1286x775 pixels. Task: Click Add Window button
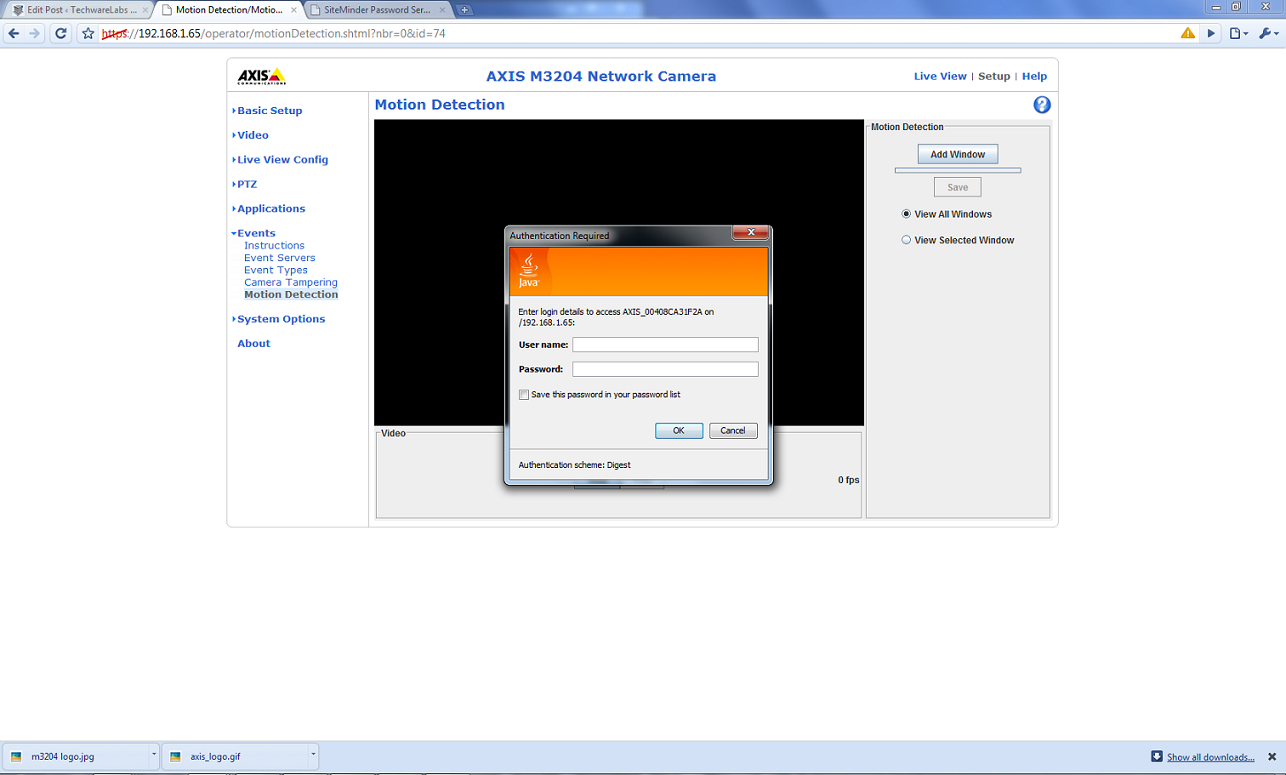point(958,154)
